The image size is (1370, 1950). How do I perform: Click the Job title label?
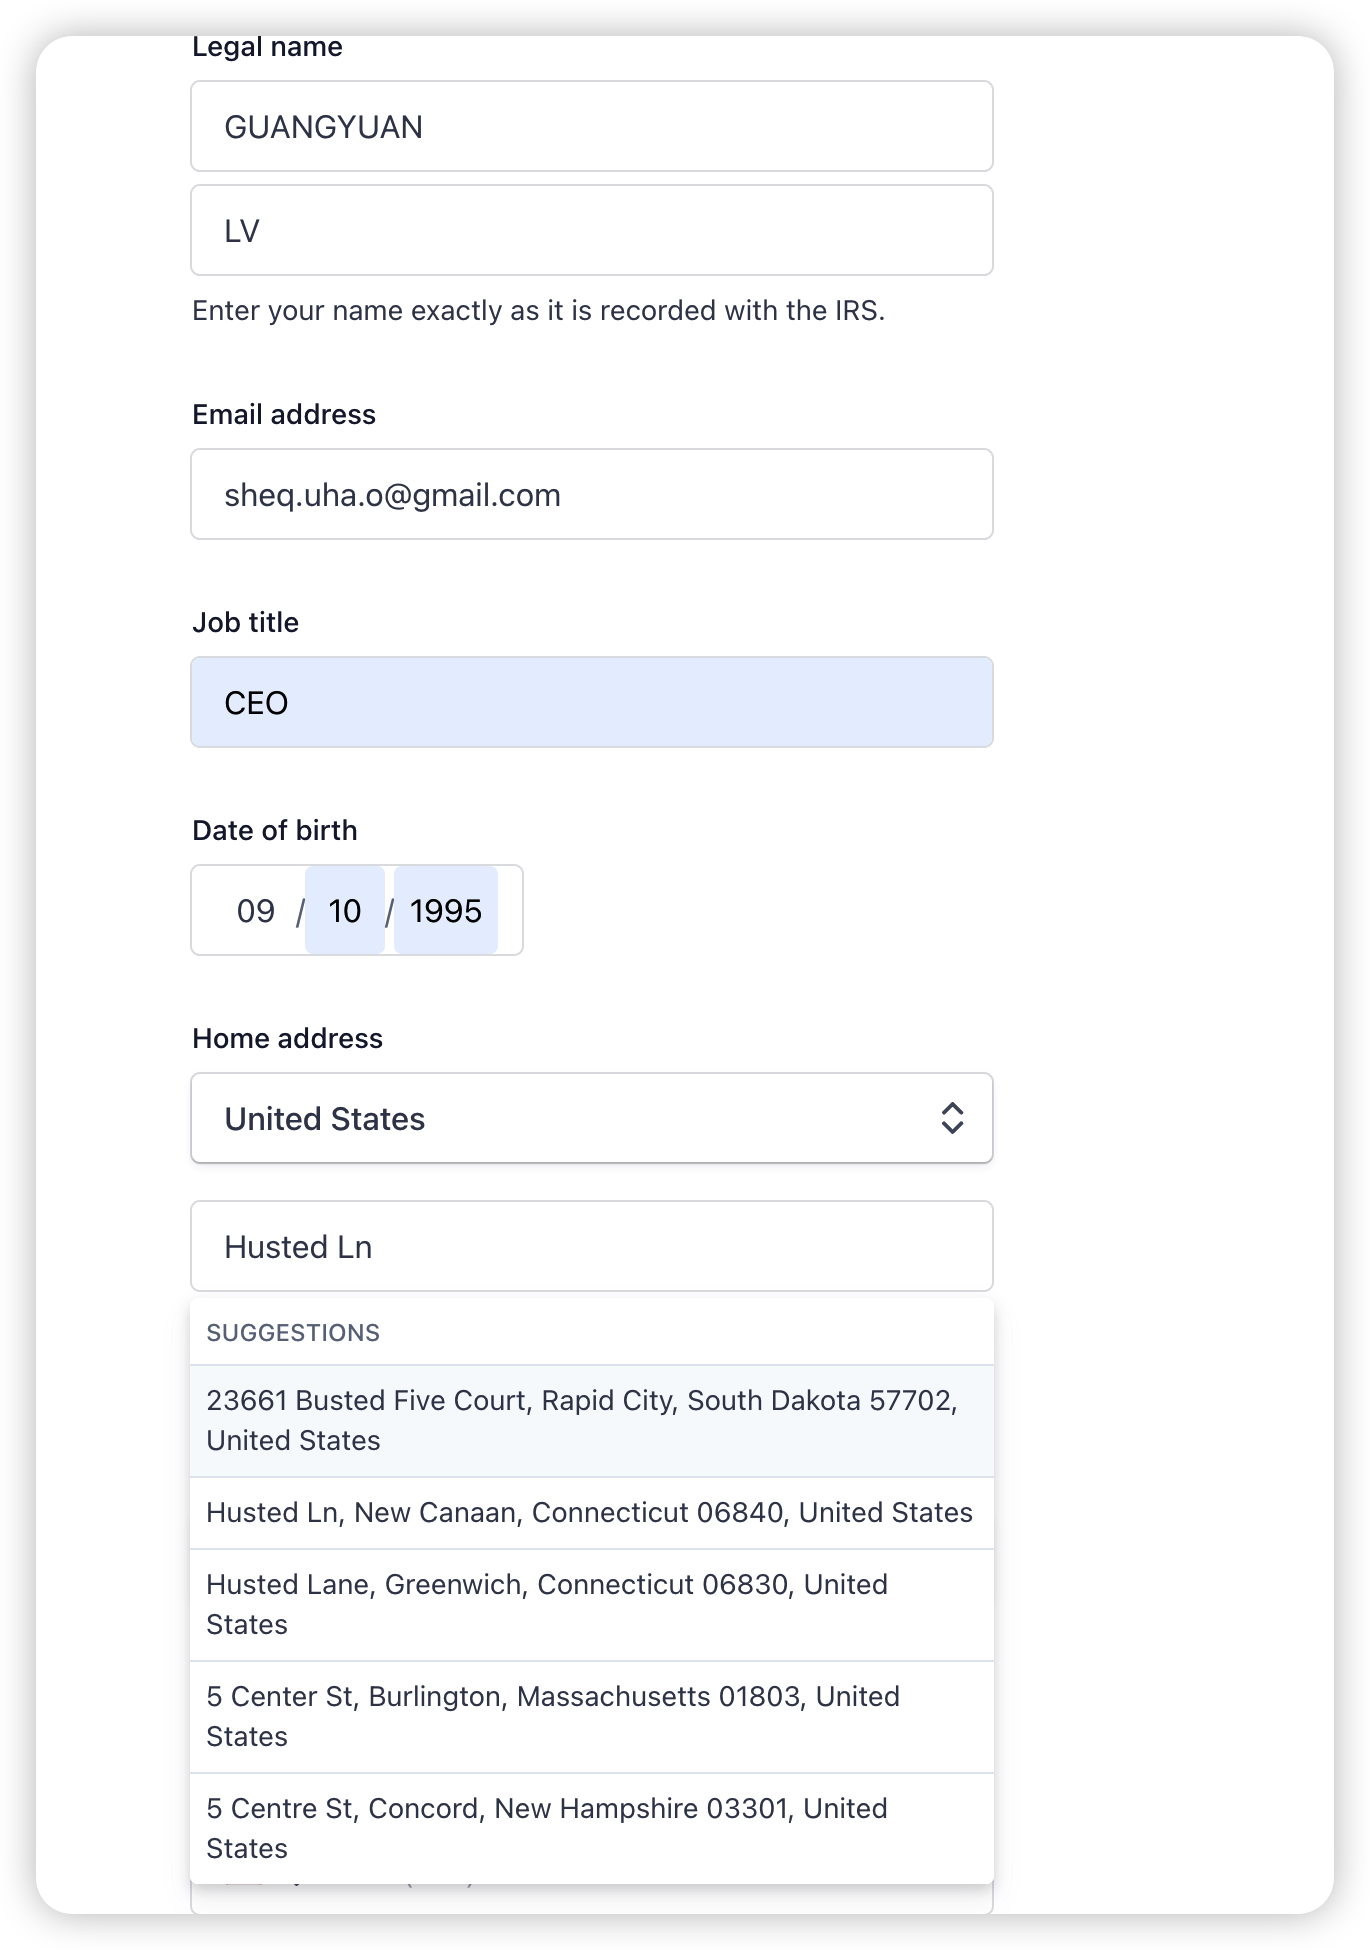(x=245, y=623)
